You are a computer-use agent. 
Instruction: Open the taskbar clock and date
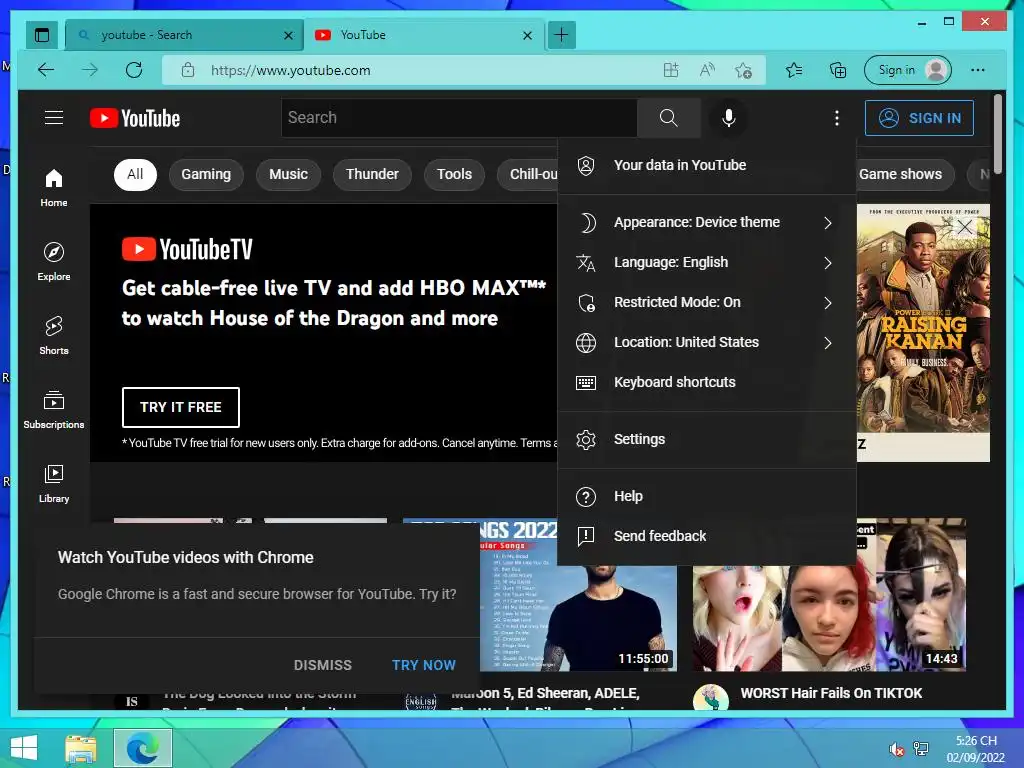pyautogui.click(x=976, y=749)
